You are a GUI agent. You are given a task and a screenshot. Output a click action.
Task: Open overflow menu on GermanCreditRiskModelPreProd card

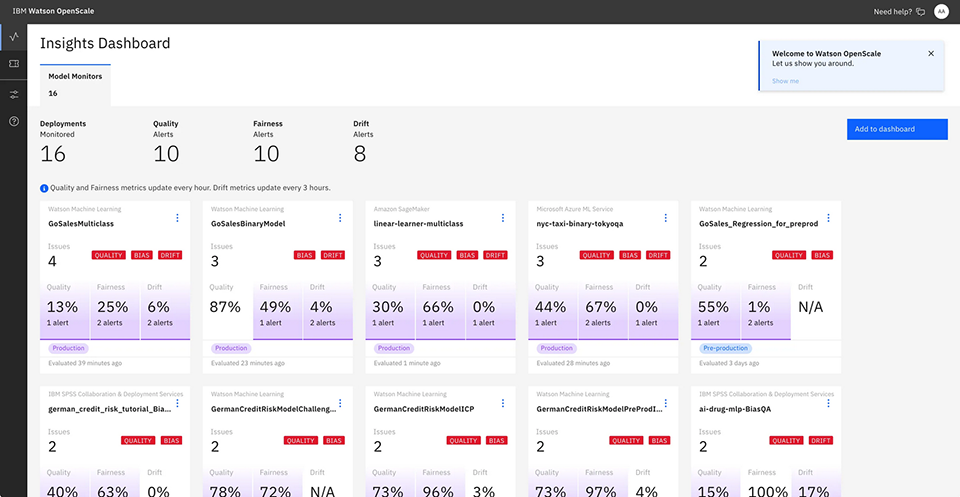[x=666, y=403]
